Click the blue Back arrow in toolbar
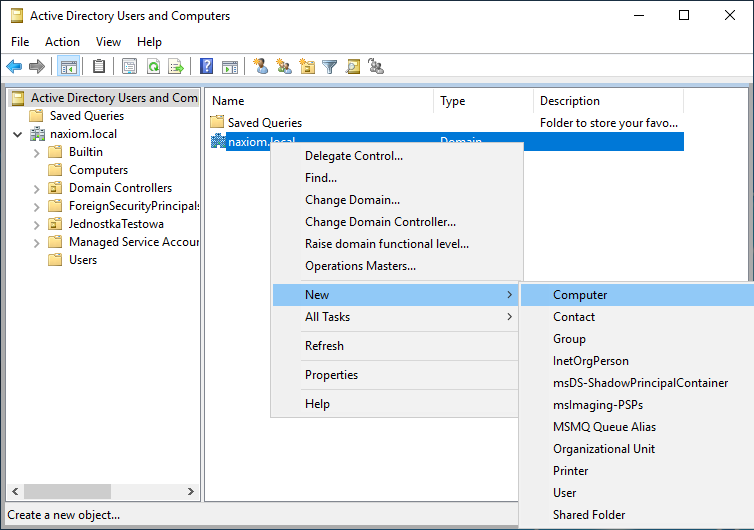Image resolution: width=754 pixels, height=530 pixels. pyautogui.click(x=14, y=67)
